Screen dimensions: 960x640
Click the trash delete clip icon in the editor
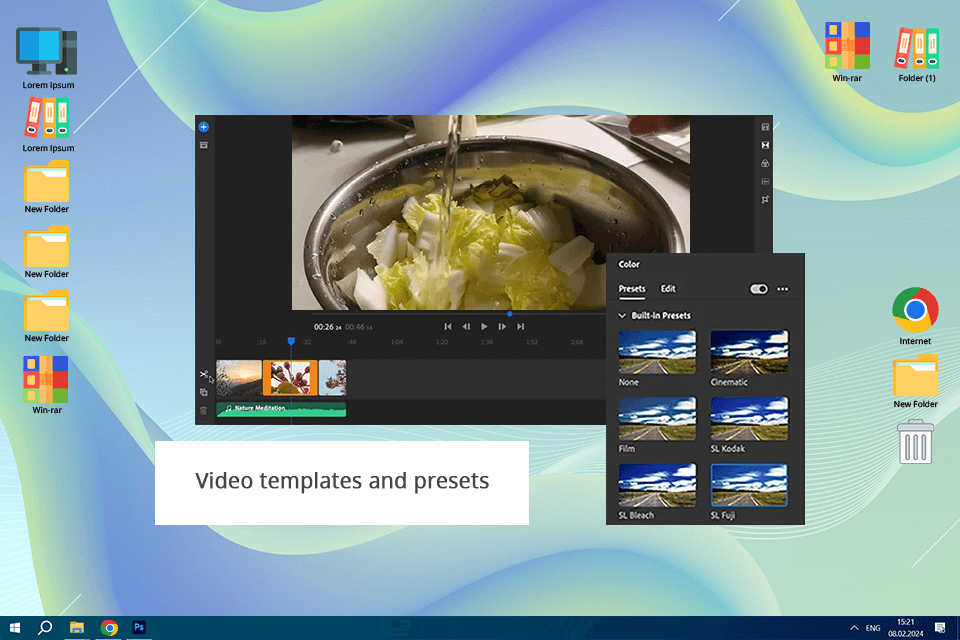tap(204, 411)
